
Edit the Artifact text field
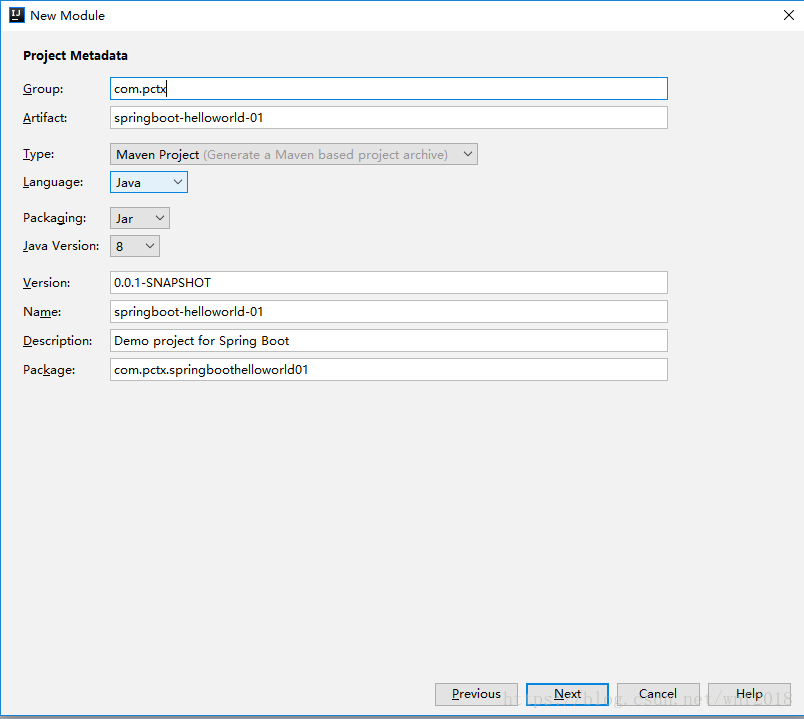point(389,117)
